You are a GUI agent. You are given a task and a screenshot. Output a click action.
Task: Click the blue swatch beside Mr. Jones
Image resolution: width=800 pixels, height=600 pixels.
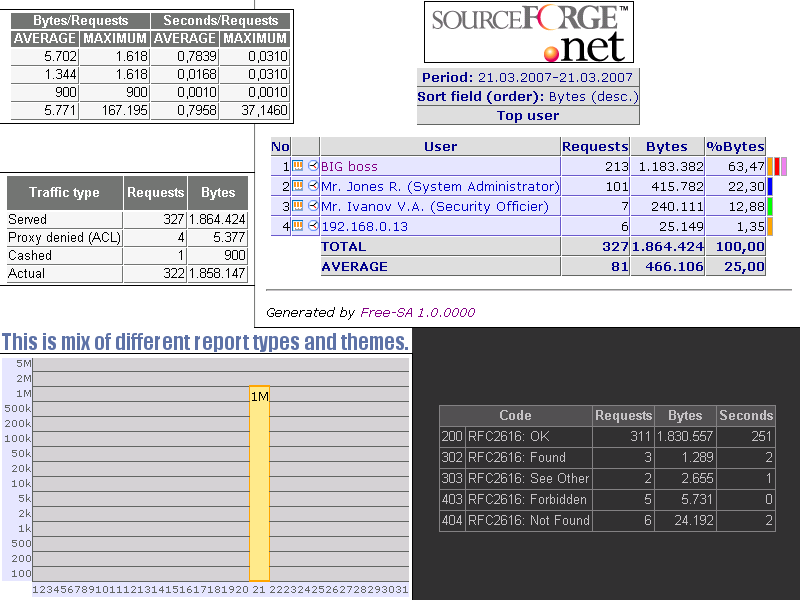tap(770, 186)
